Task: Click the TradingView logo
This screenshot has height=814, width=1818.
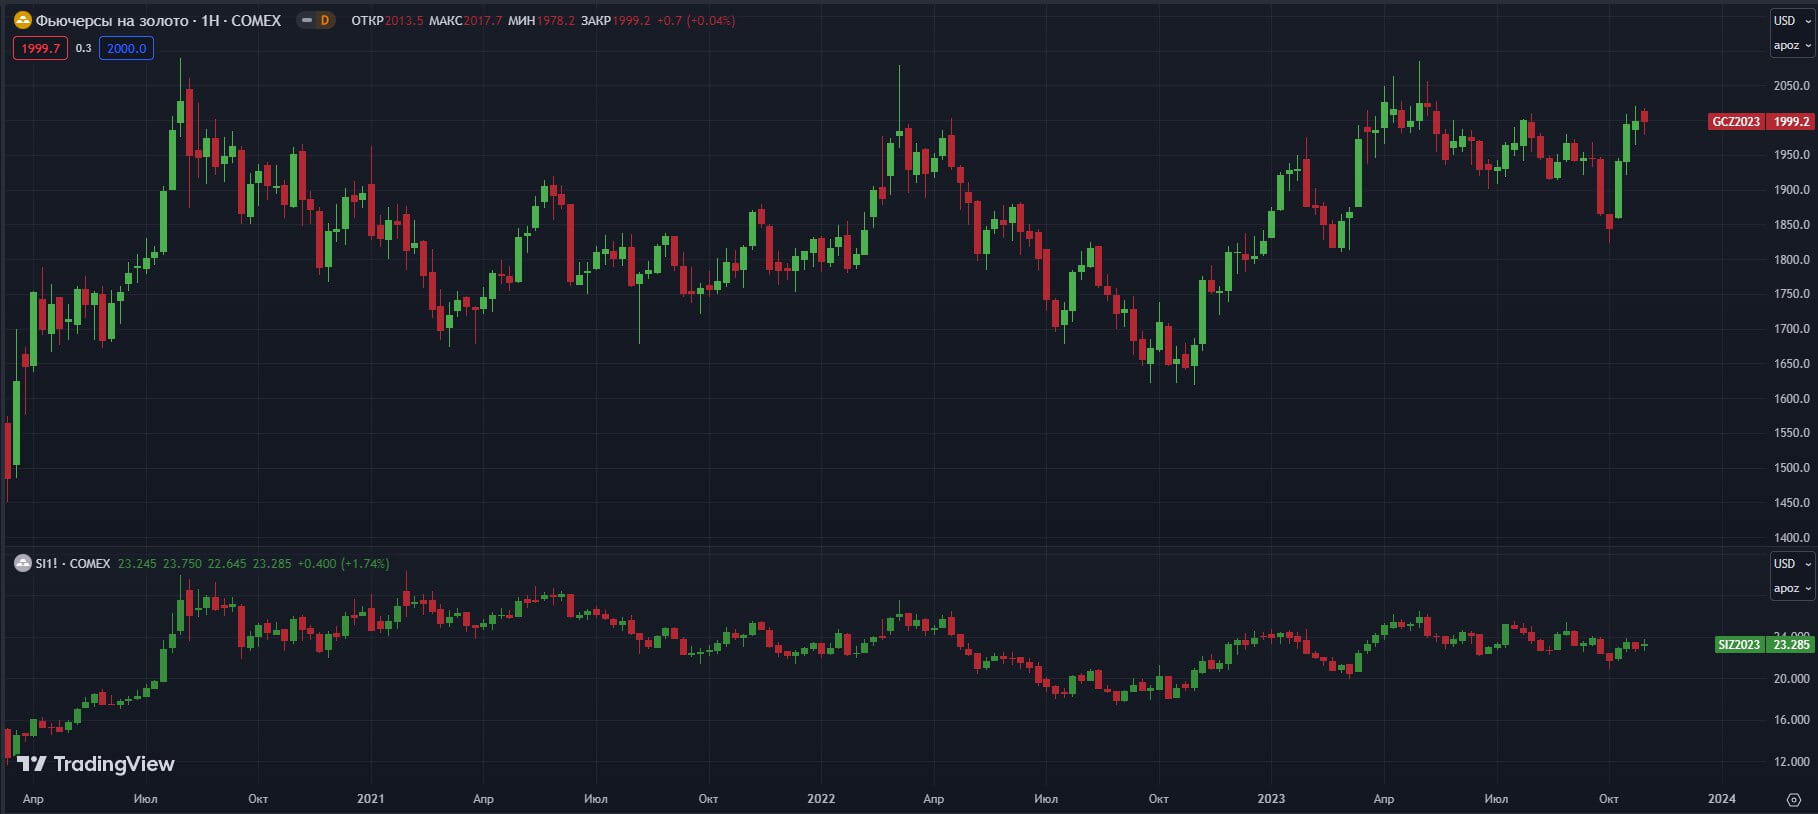Action: click(x=96, y=764)
